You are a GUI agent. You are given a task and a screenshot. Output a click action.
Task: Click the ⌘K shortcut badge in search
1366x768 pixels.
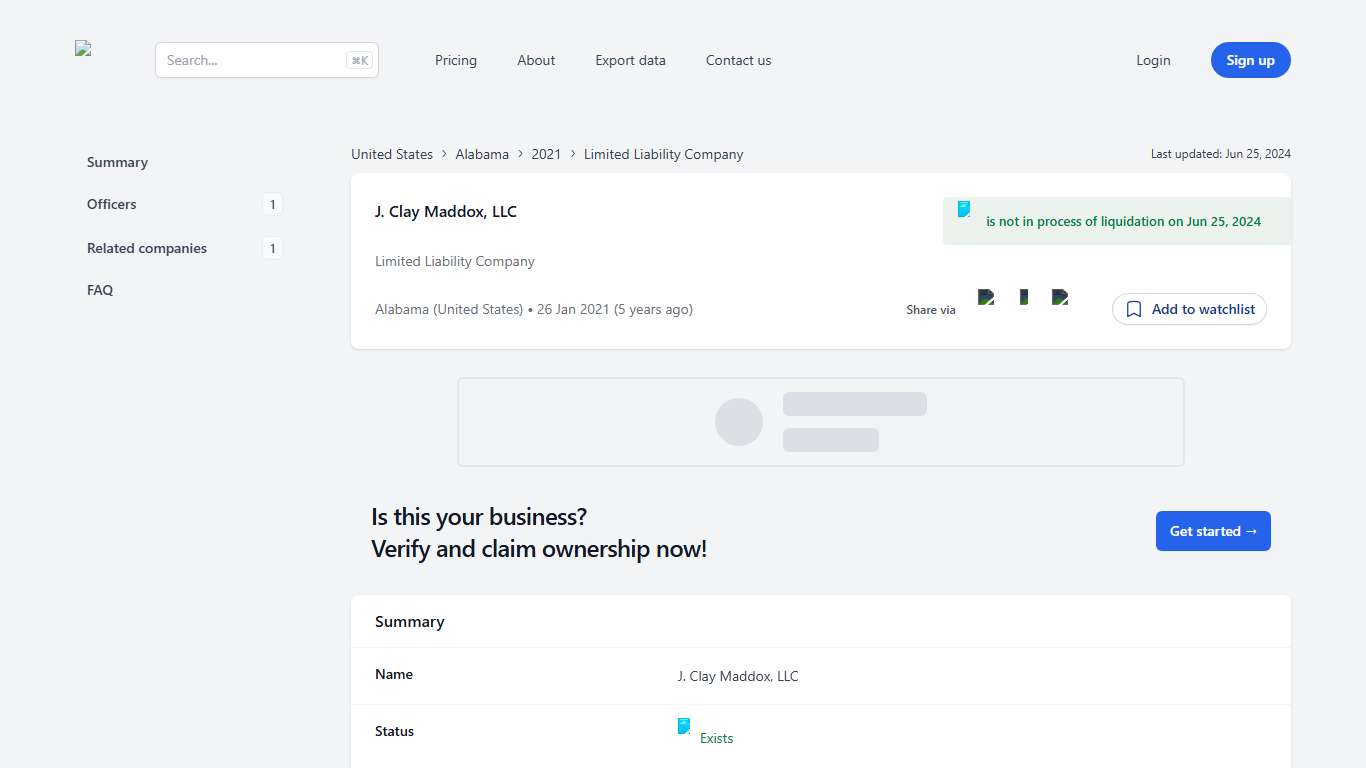pos(359,60)
